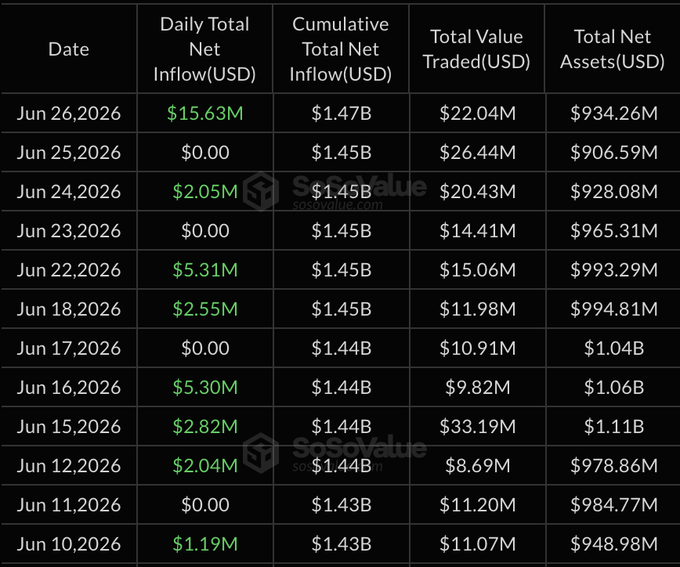Click the $0.00 inflow on Jun 11,2026 row
The width and height of the screenshot is (680, 567).
(x=205, y=505)
